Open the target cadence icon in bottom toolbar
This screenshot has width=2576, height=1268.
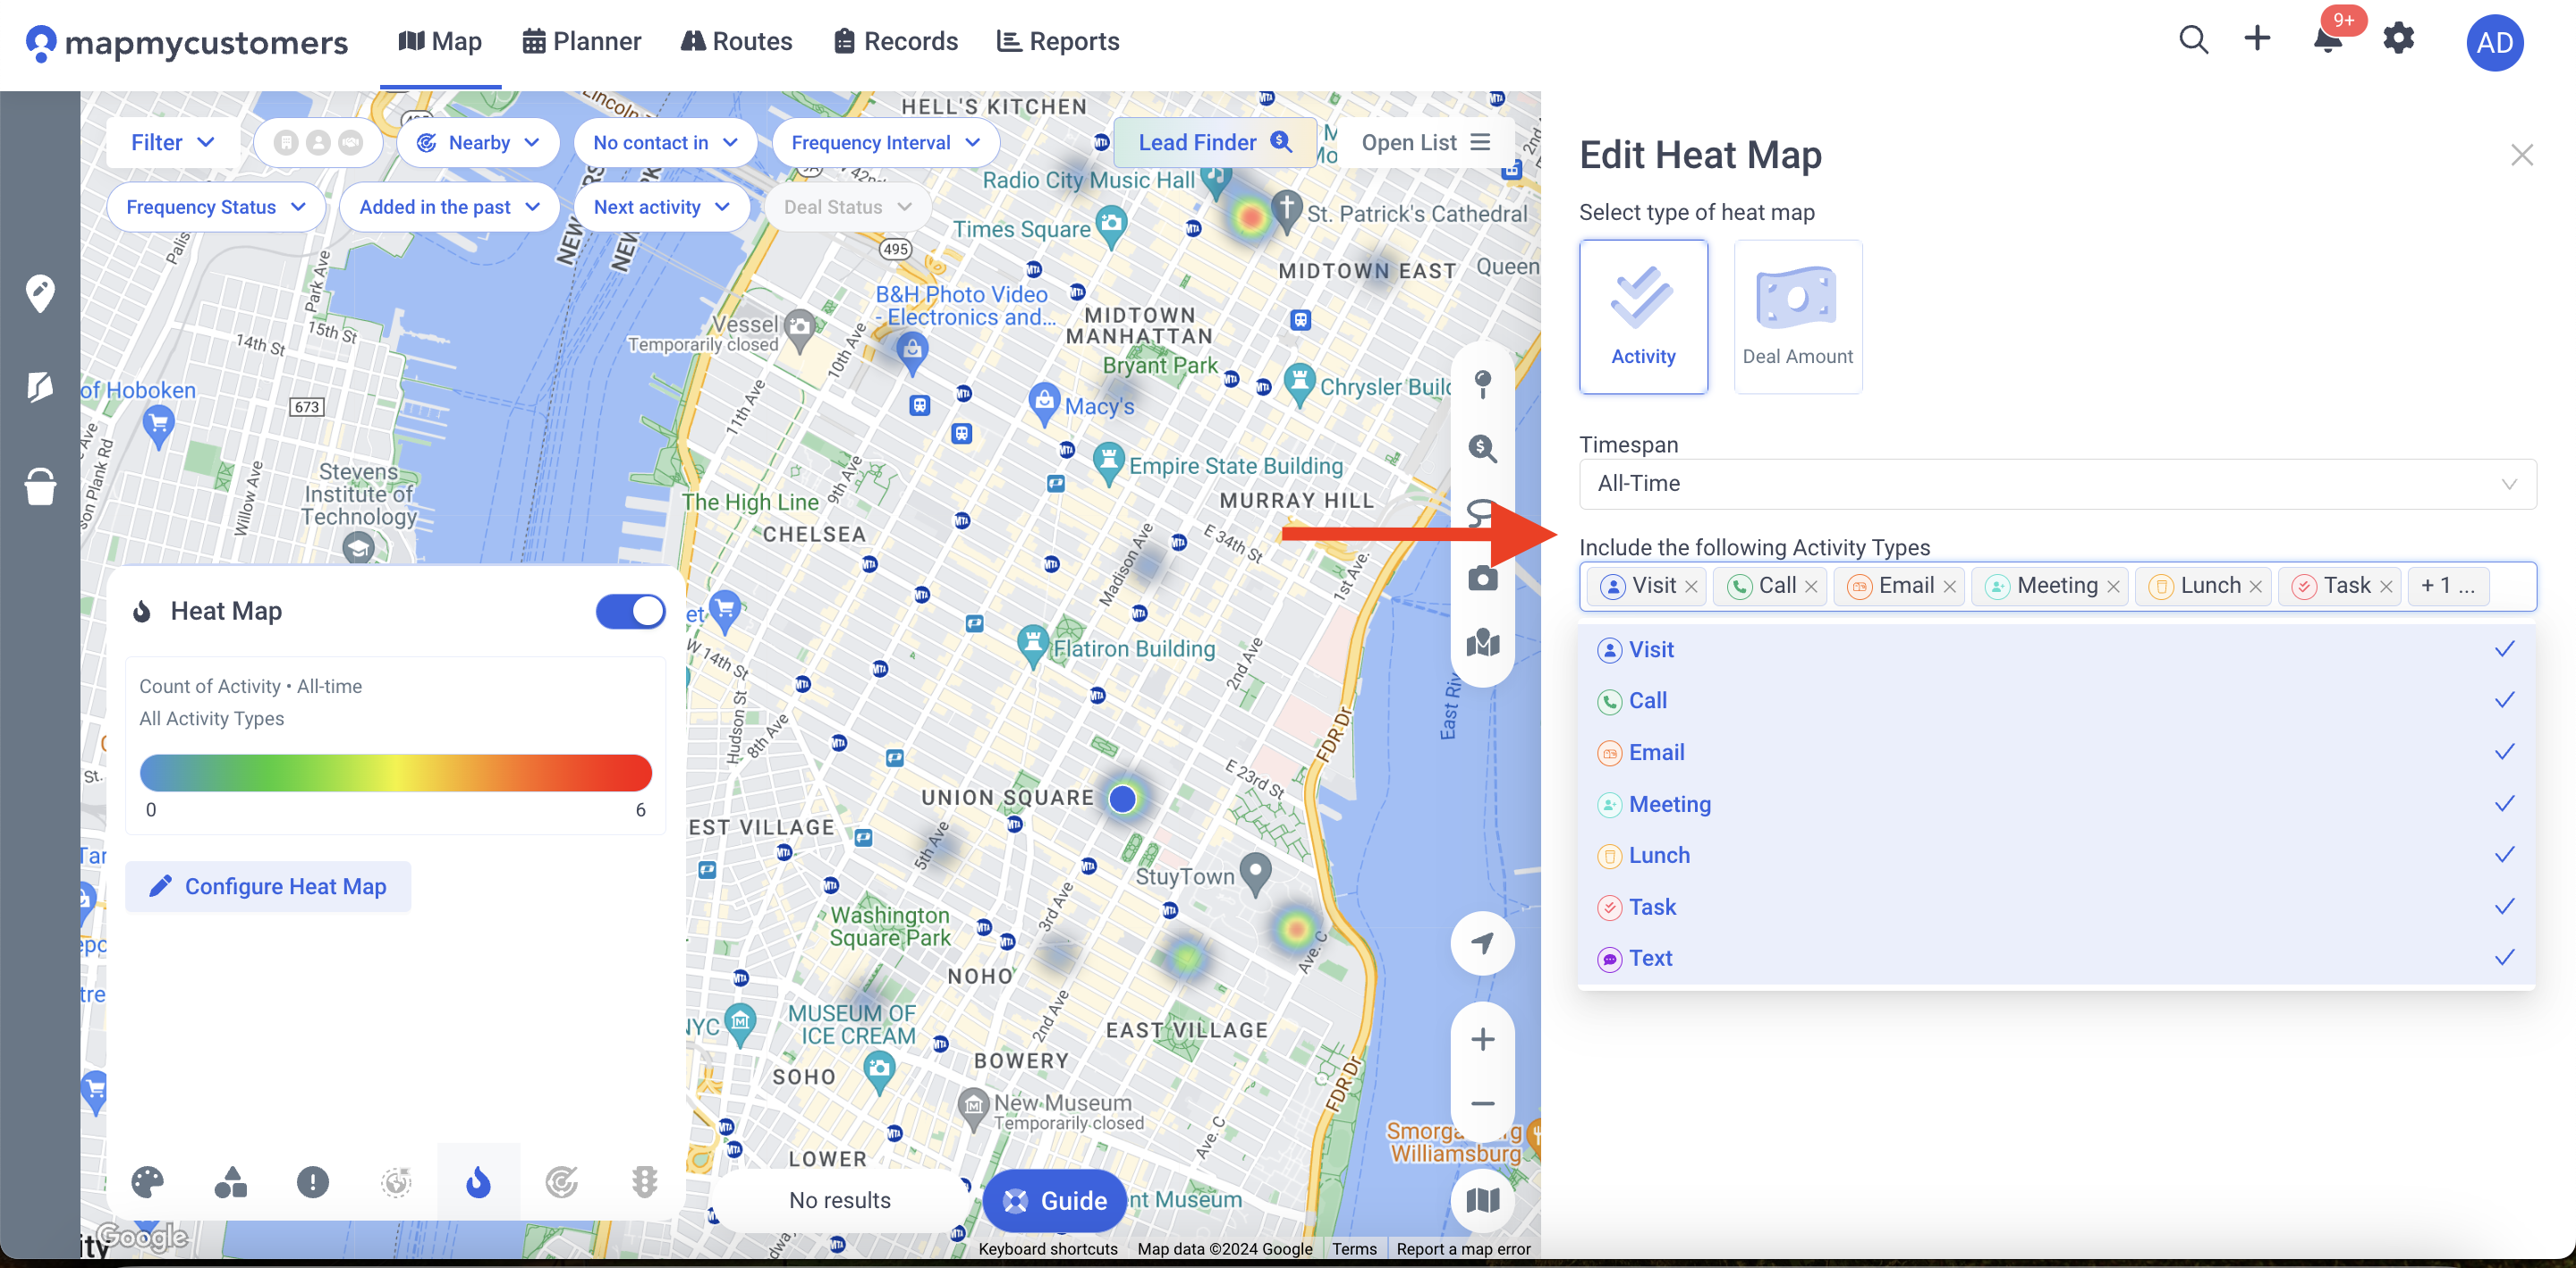561,1182
